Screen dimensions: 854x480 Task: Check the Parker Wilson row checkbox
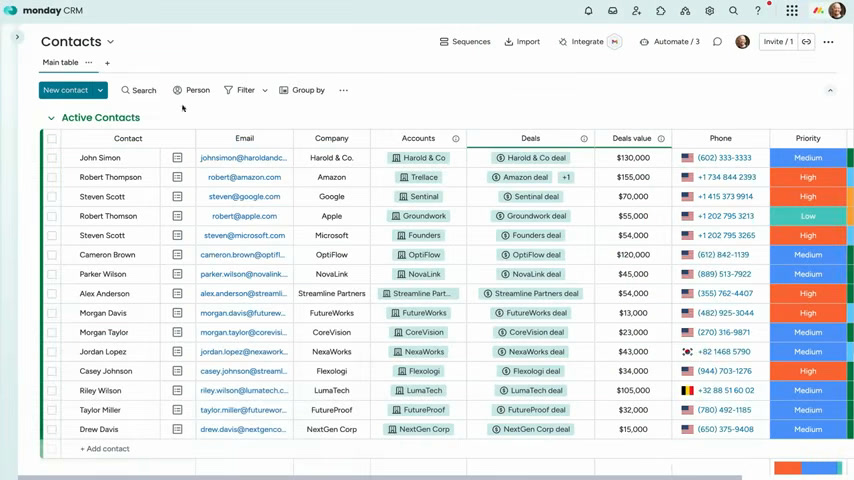point(52,274)
